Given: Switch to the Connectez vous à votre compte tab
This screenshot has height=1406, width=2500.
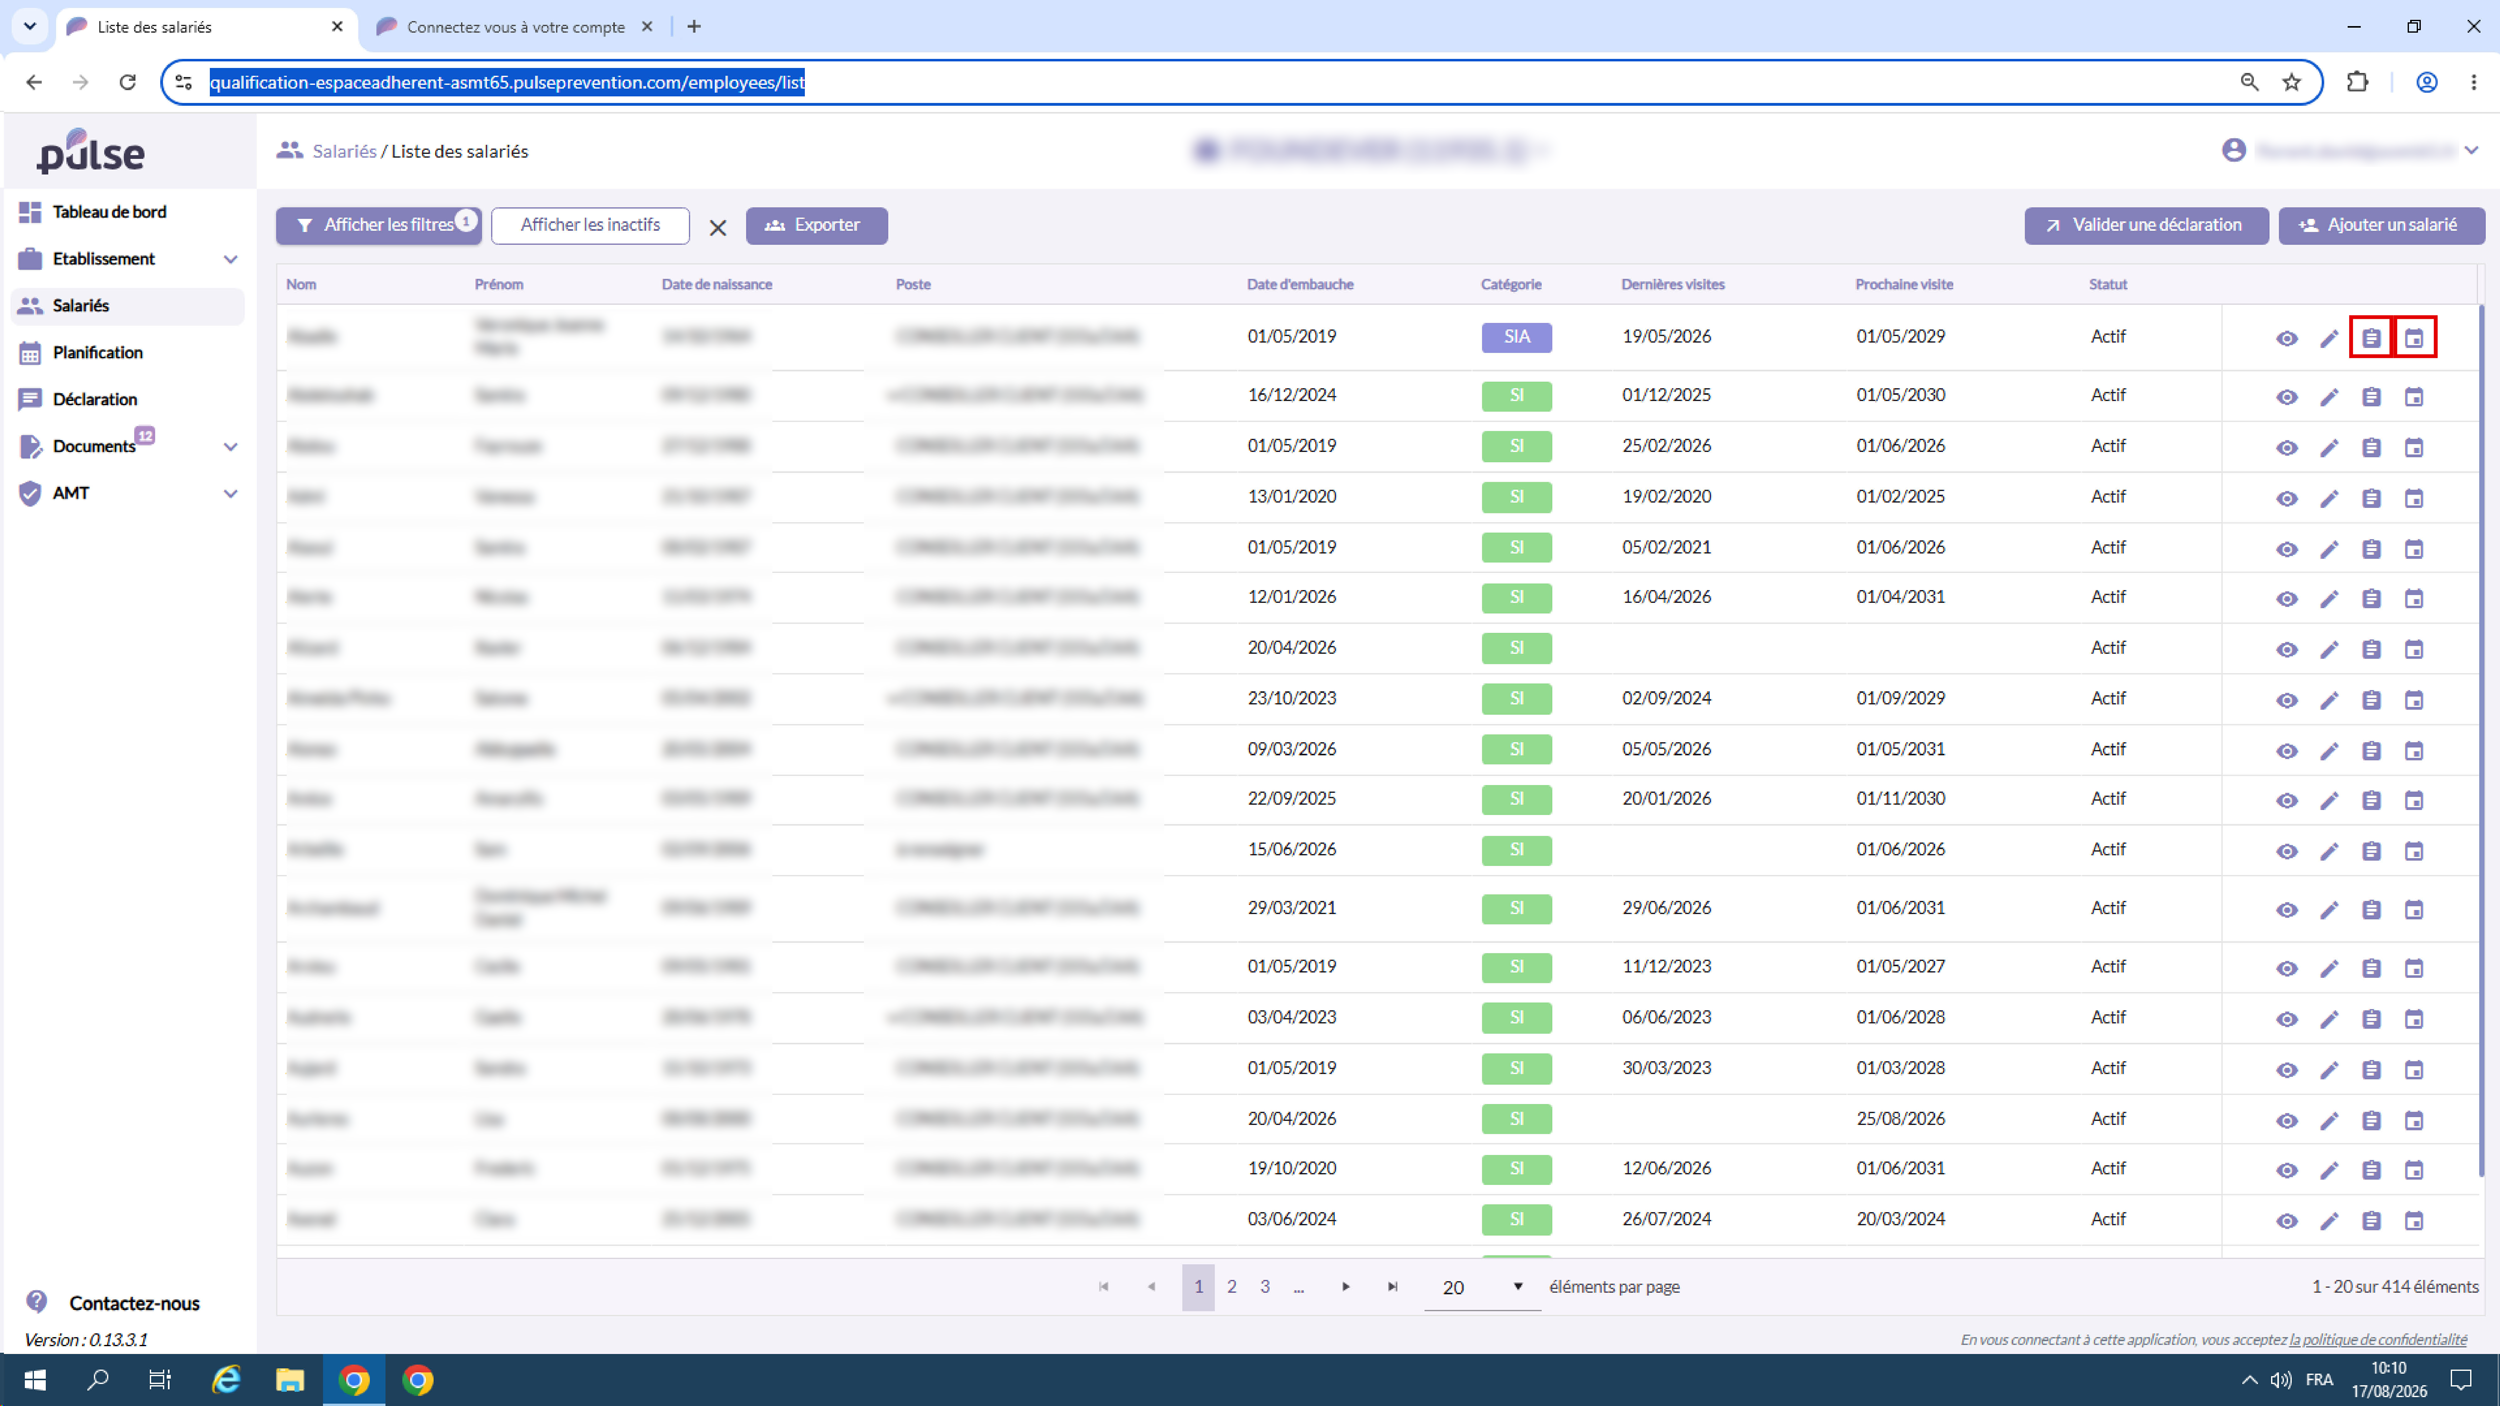Looking at the screenshot, I should (514, 27).
